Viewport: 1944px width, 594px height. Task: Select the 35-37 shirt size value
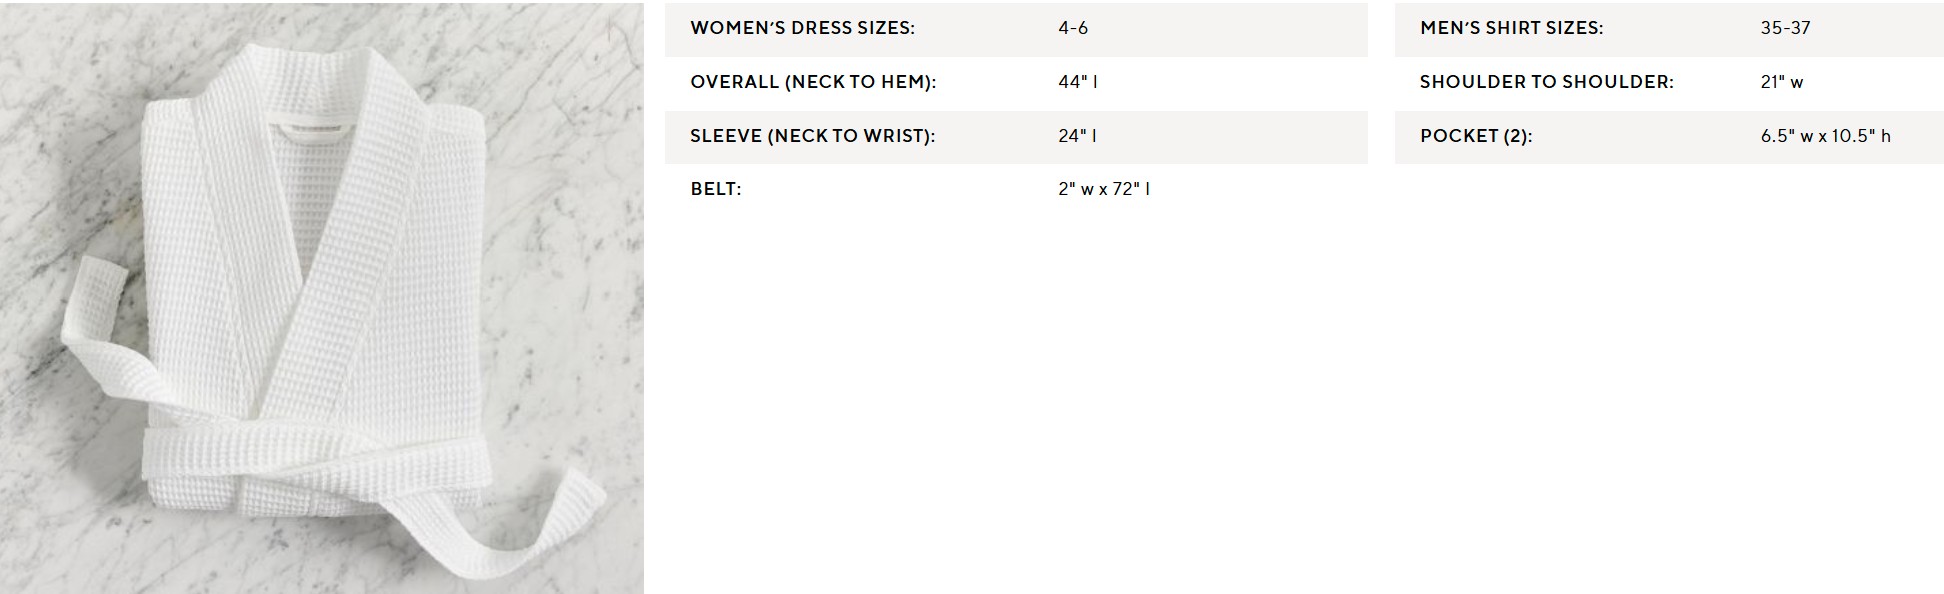[1785, 28]
